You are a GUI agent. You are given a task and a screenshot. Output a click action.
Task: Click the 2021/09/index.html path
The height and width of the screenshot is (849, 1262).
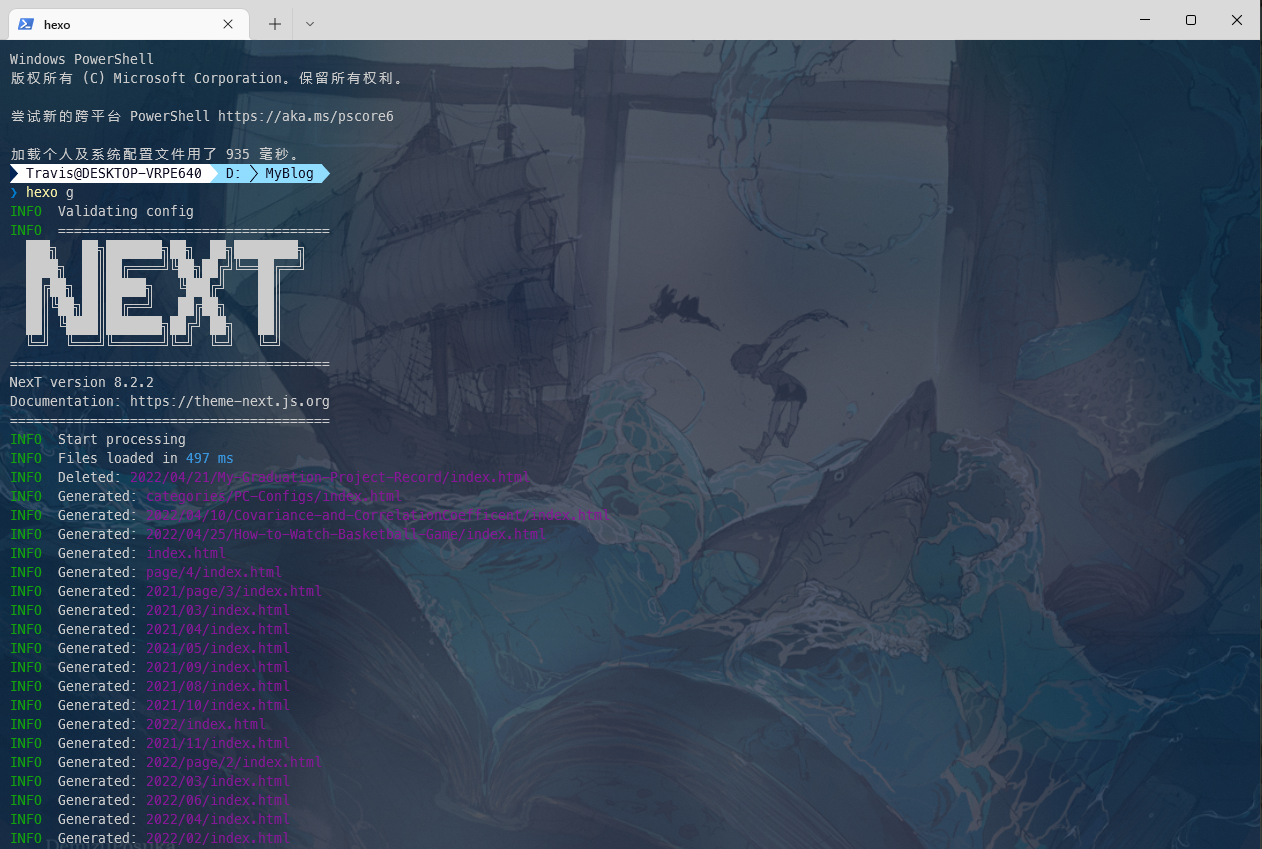click(x=218, y=667)
